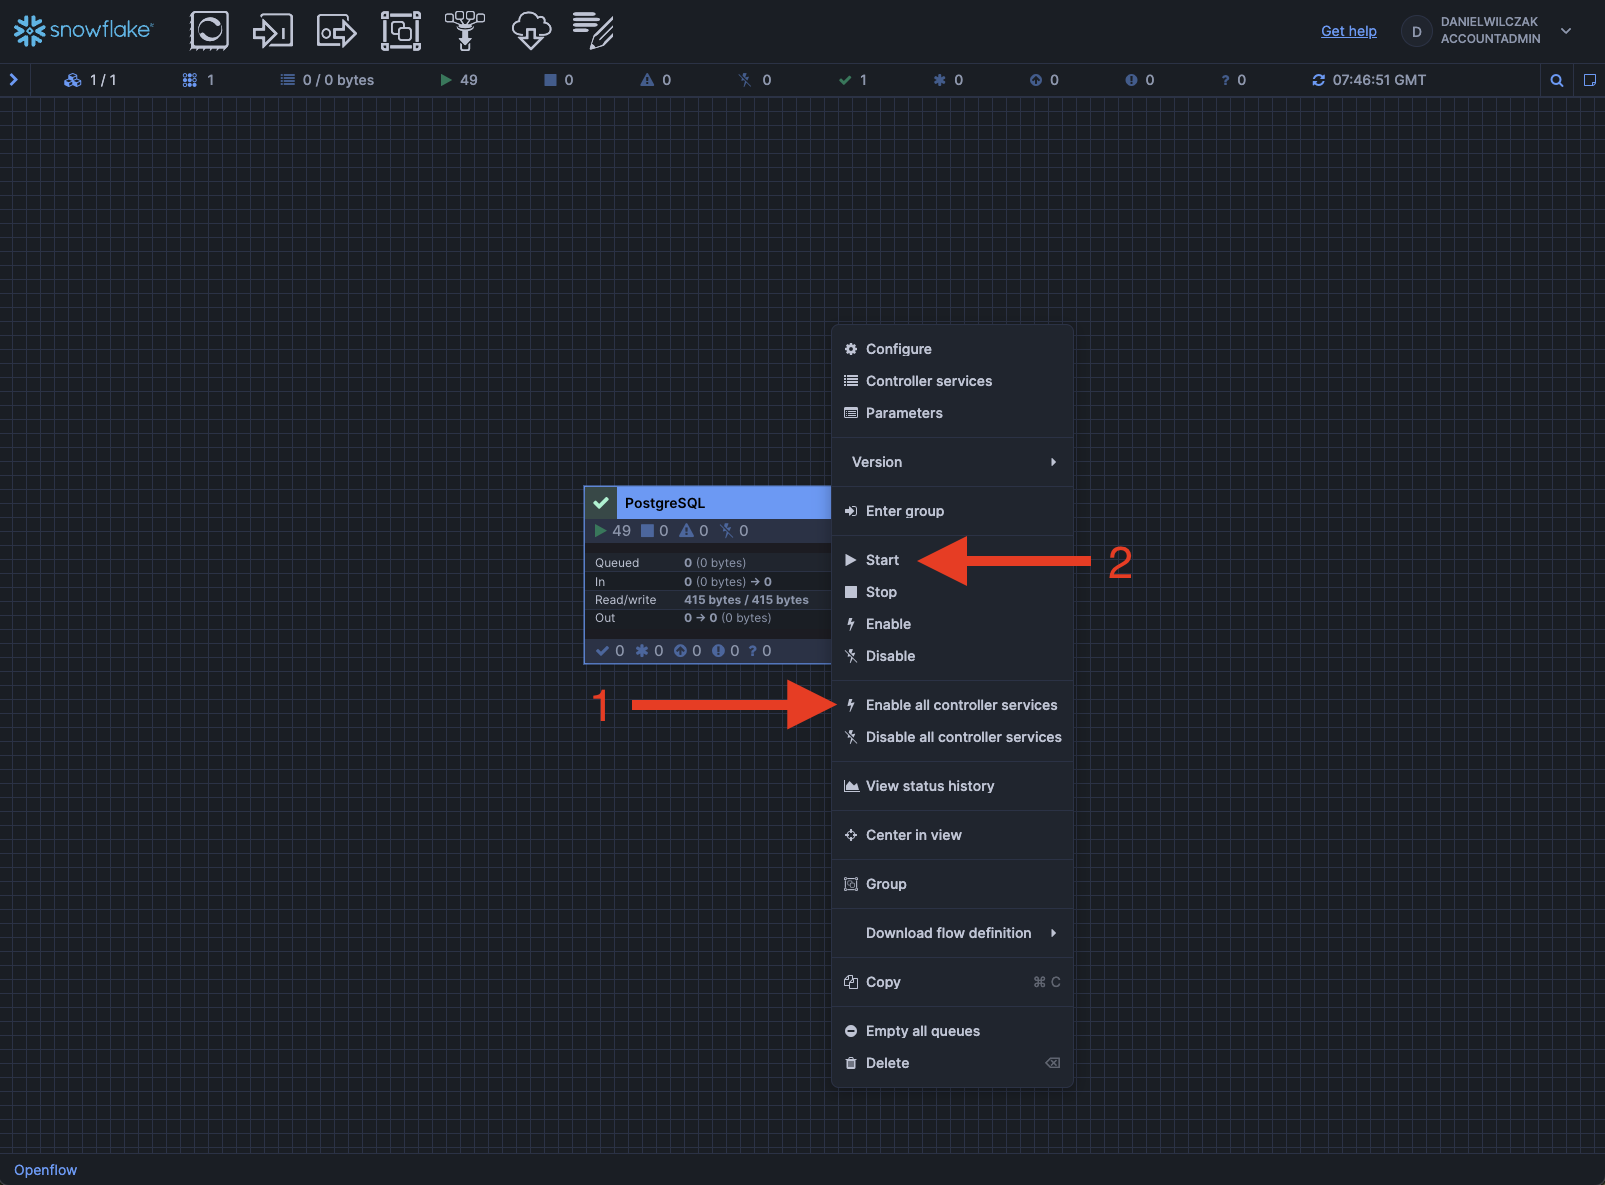Screen dimensions: 1605x1185
Task: Select the Processor icon in the toolbar
Action: 209,31
